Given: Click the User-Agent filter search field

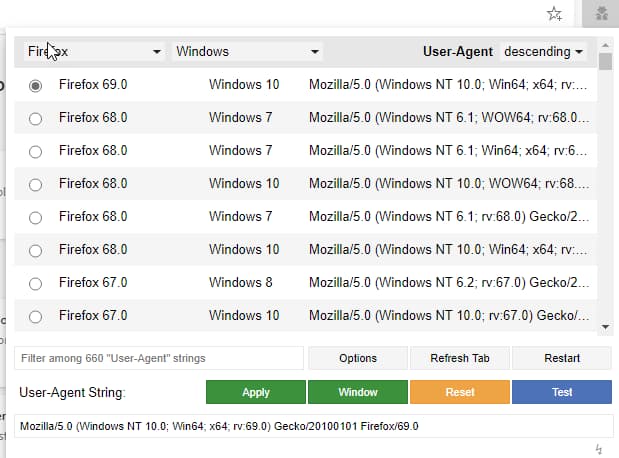Looking at the screenshot, I should click(158, 358).
